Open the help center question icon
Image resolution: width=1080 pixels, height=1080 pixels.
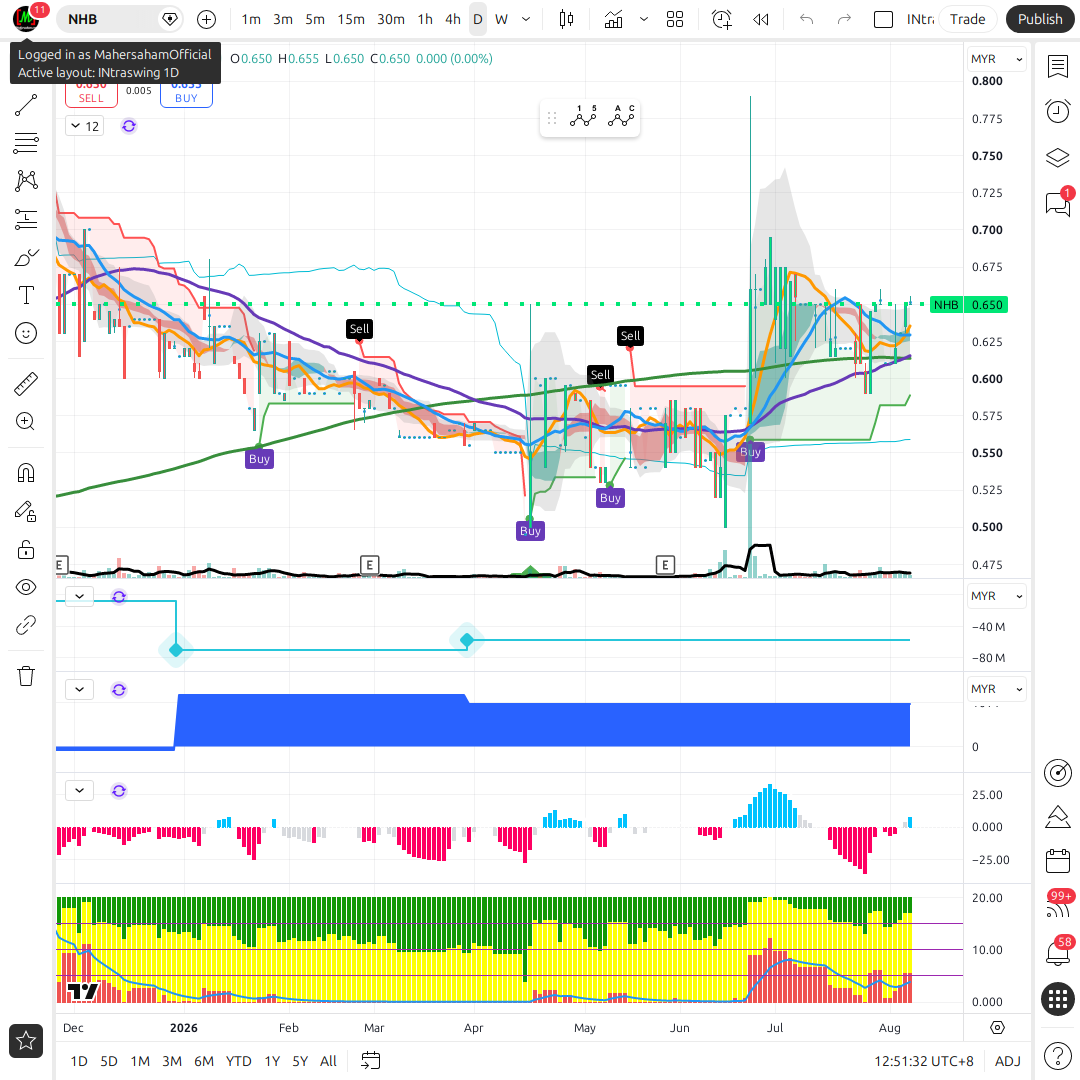(1057, 1056)
